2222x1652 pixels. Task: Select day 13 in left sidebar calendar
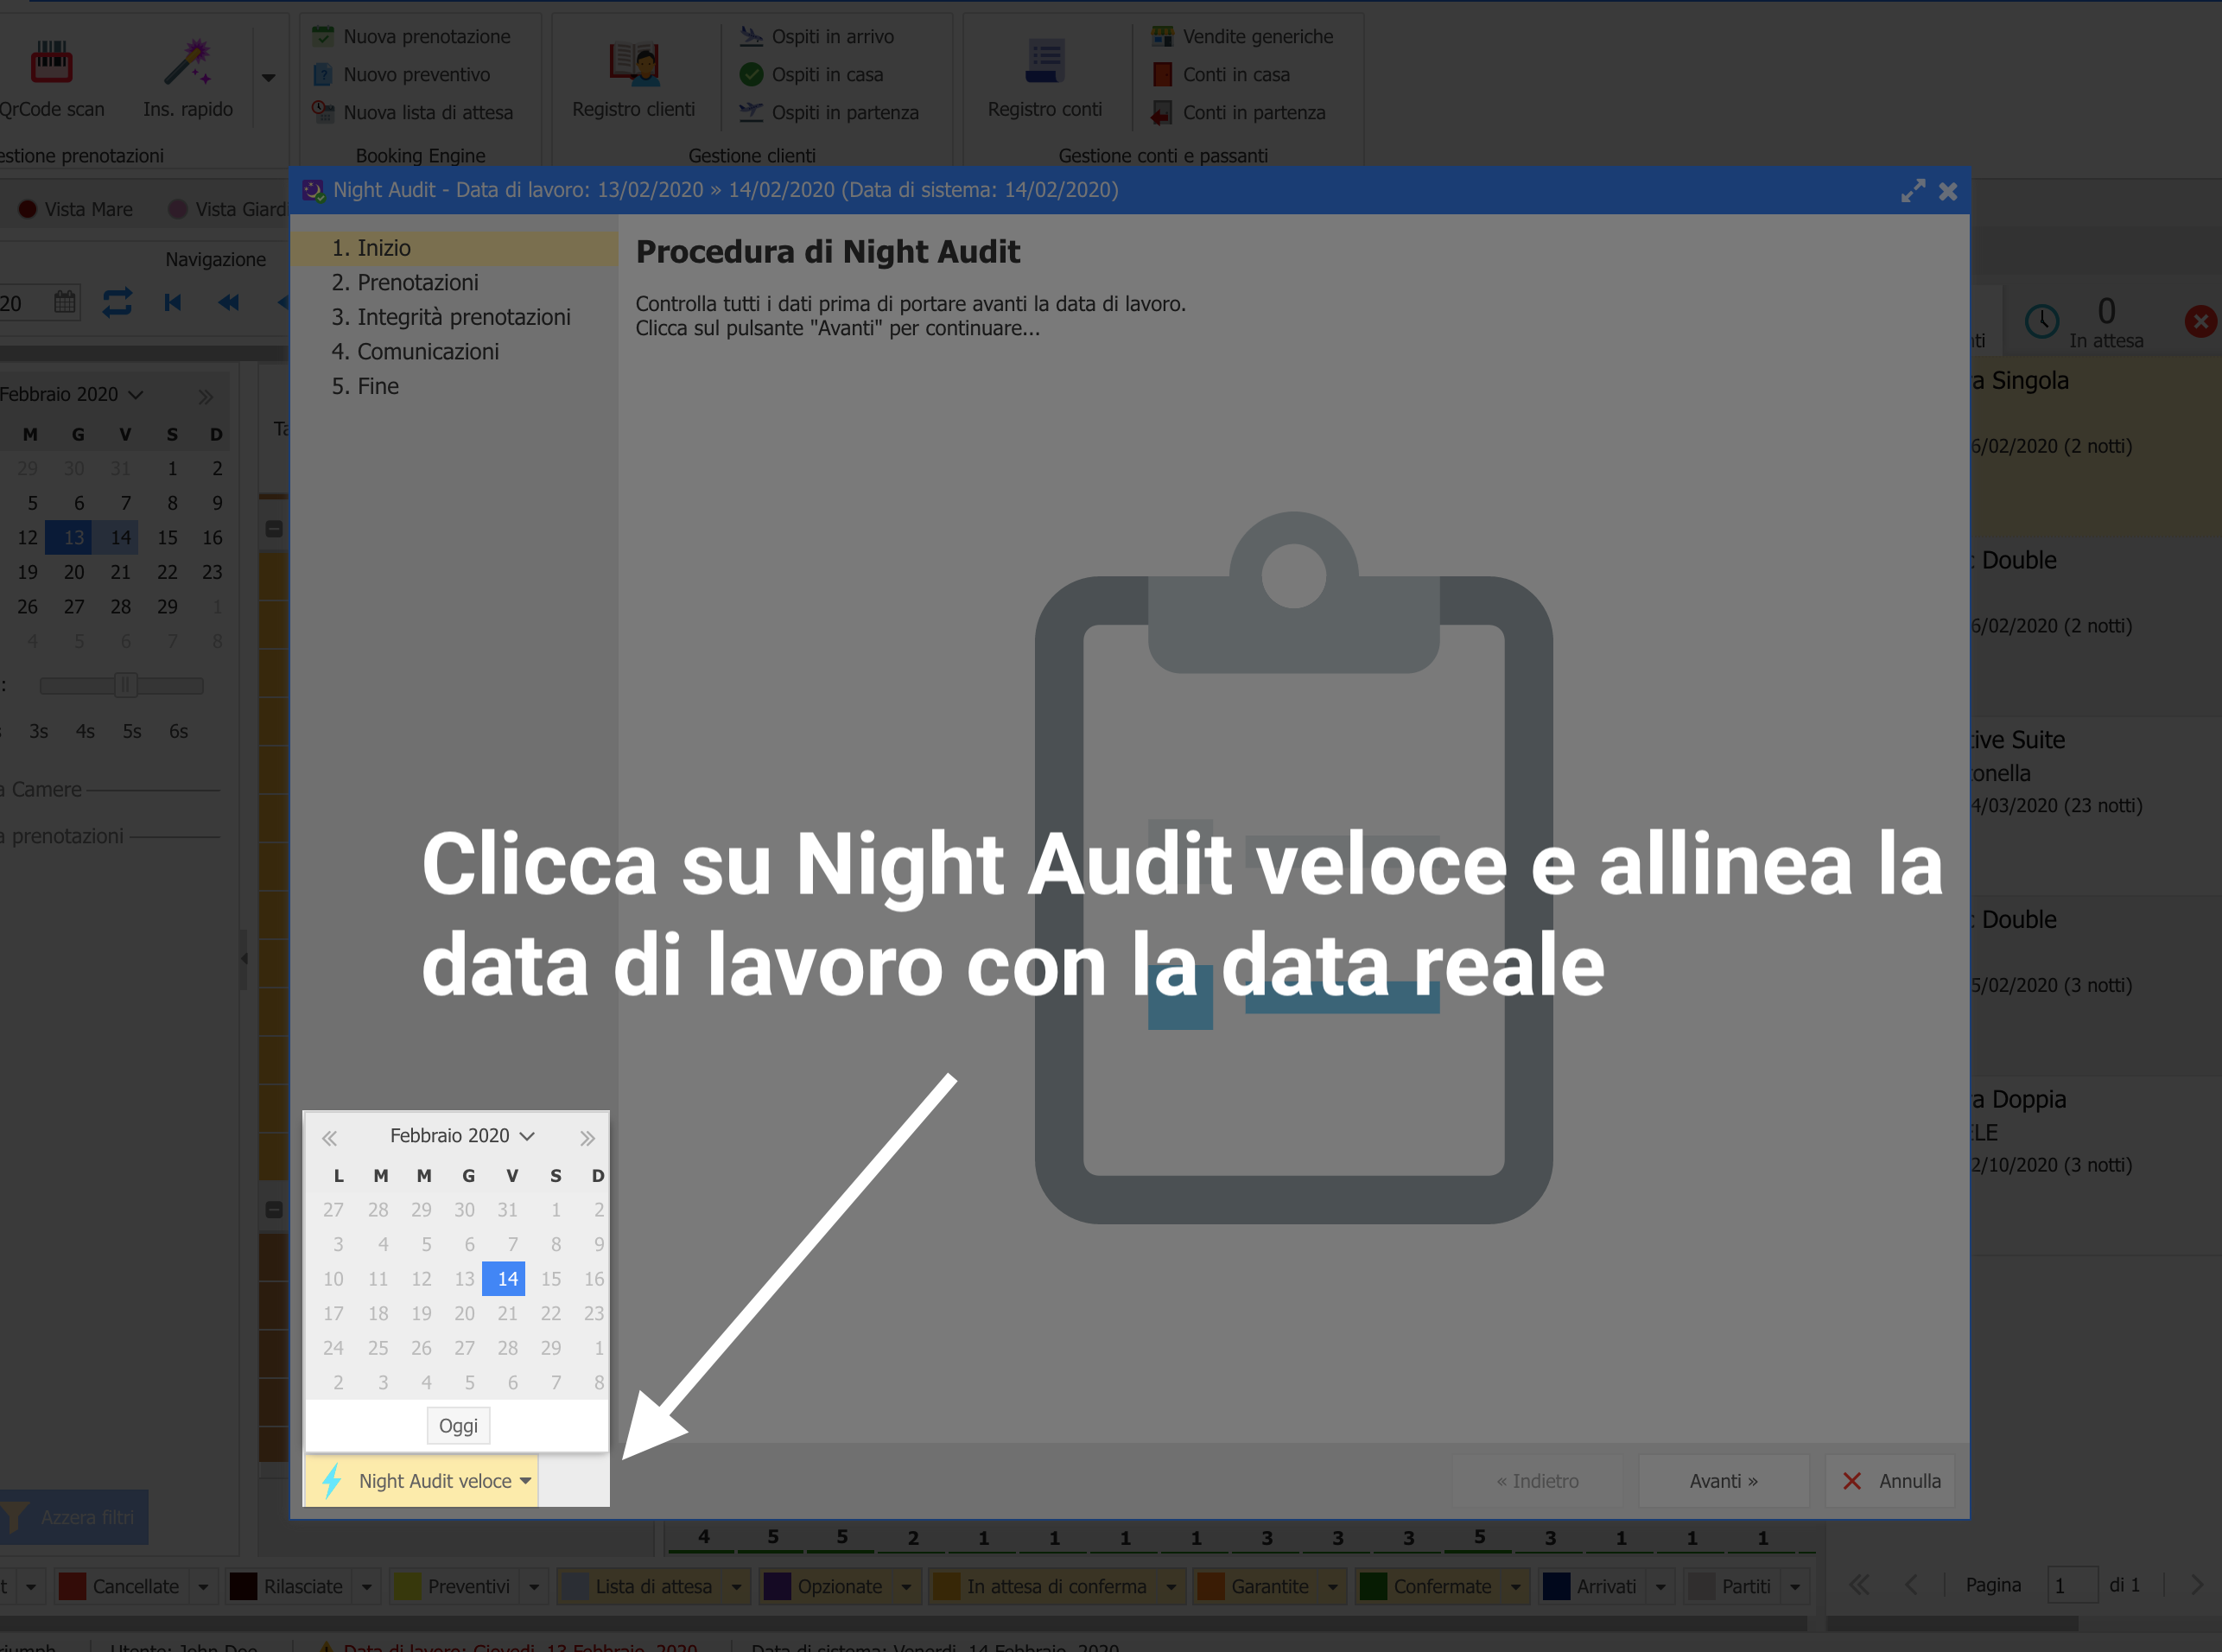68,538
